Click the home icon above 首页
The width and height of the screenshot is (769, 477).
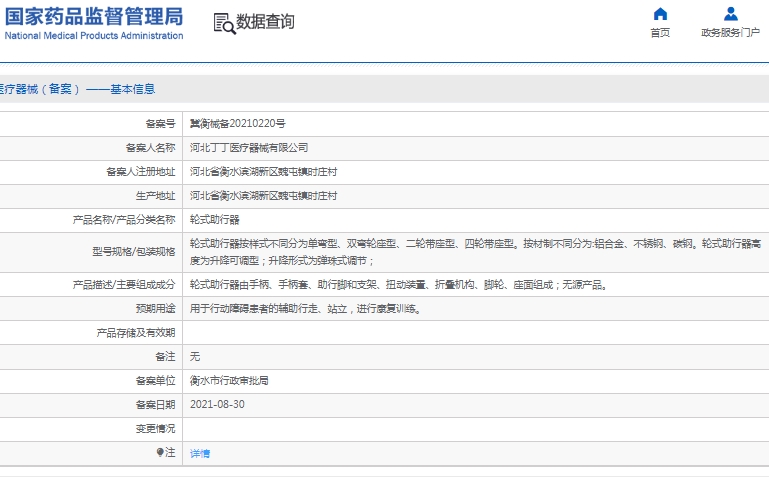pyautogui.click(x=660, y=14)
